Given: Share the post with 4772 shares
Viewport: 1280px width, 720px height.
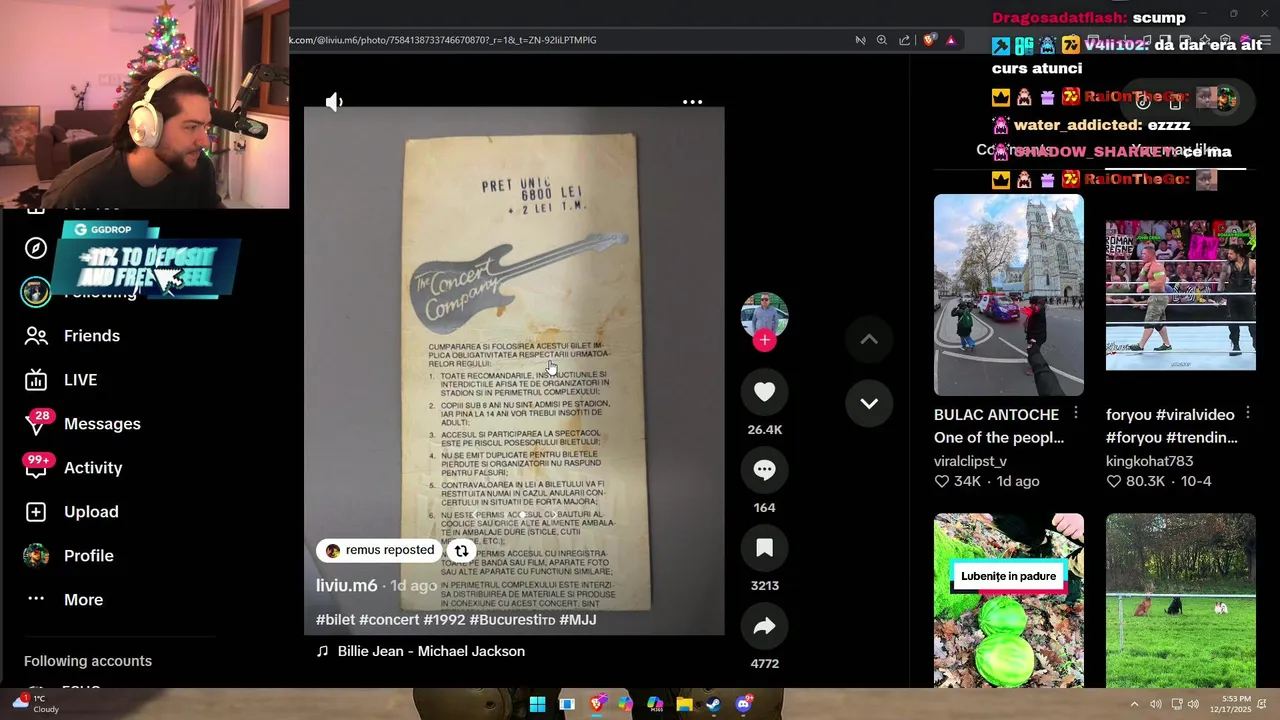Looking at the screenshot, I should pos(764,627).
